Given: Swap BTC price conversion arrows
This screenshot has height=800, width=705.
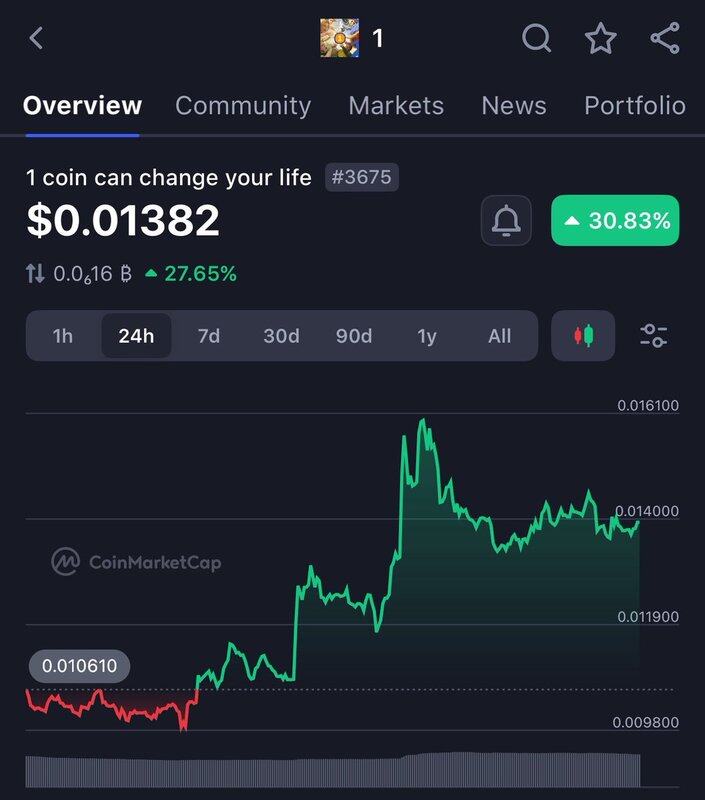Looking at the screenshot, I should pos(36,273).
